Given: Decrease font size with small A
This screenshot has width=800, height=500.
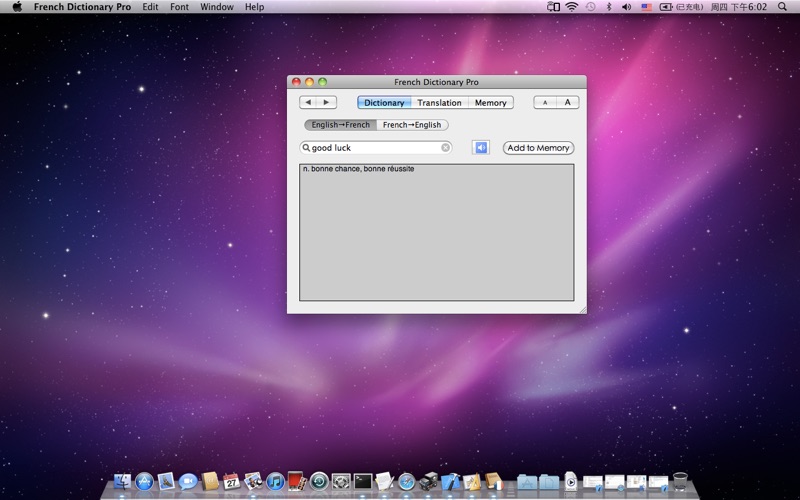Looking at the screenshot, I should pyautogui.click(x=545, y=102).
